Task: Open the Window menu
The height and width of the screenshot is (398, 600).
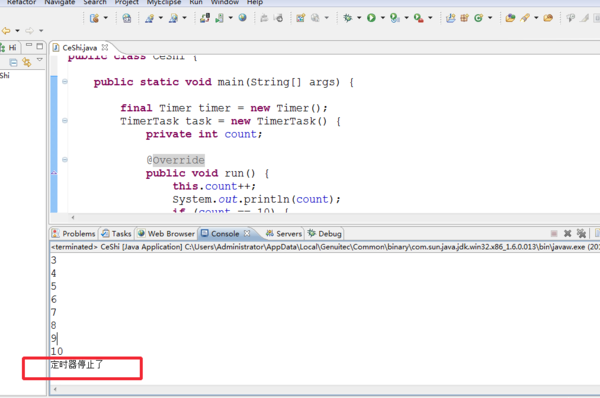Action: pyautogui.click(x=225, y=2)
